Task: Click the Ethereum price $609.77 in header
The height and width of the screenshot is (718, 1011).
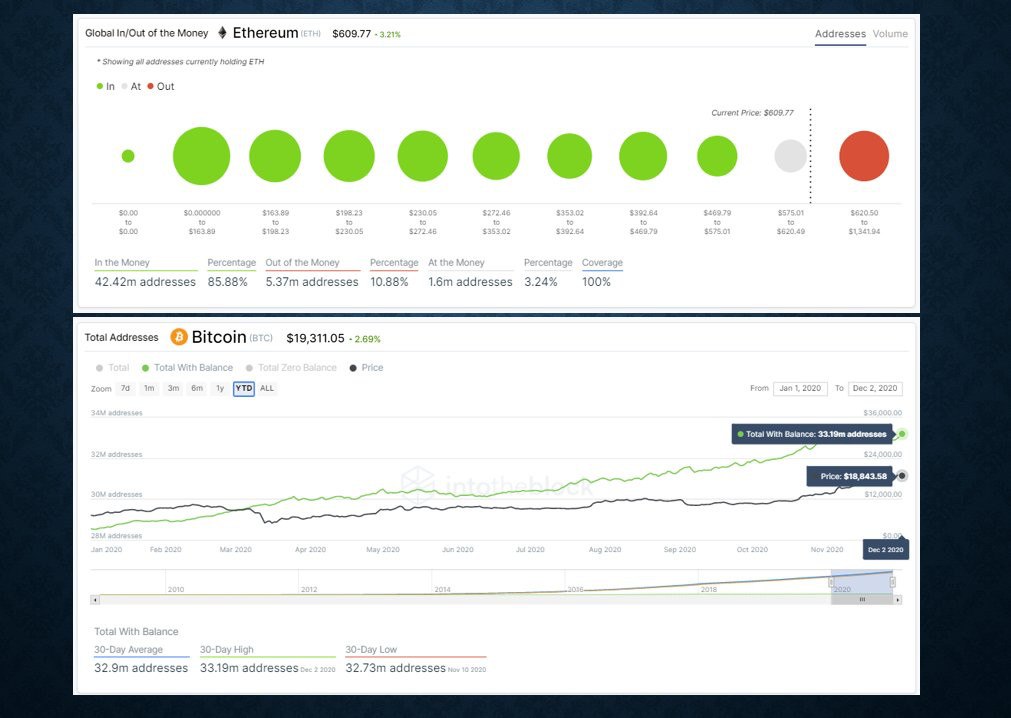Action: point(351,34)
